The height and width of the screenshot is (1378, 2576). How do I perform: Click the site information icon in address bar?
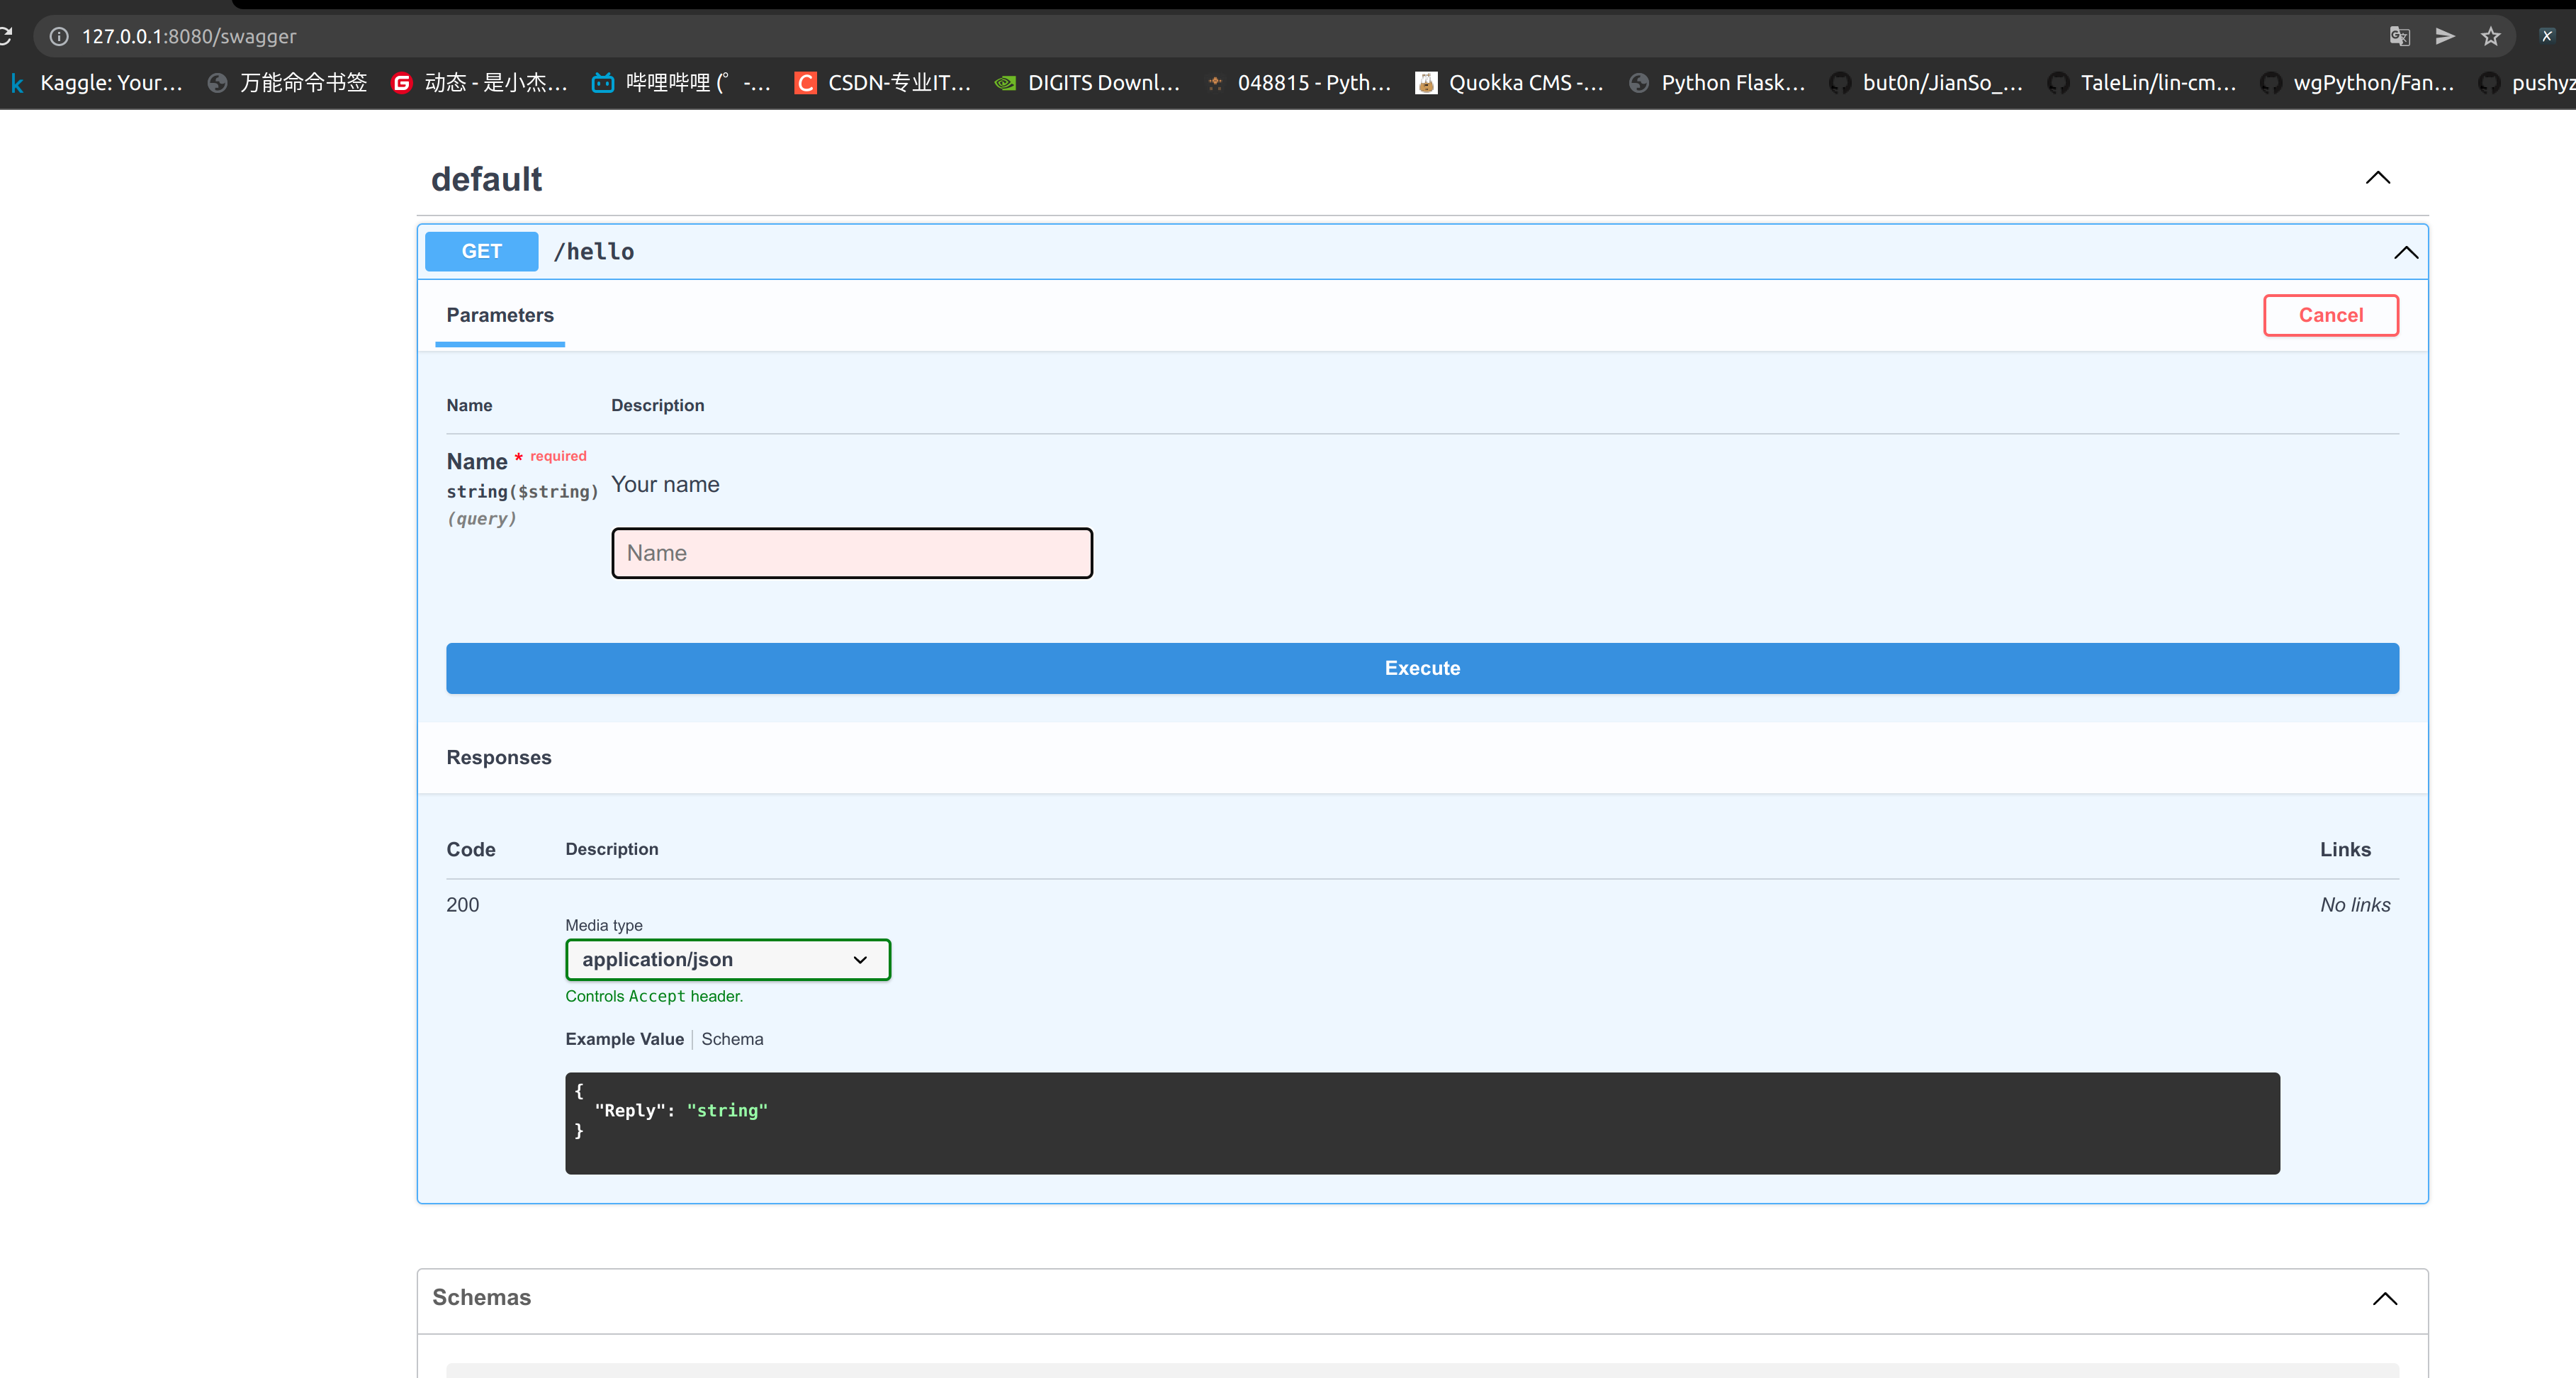point(59,36)
